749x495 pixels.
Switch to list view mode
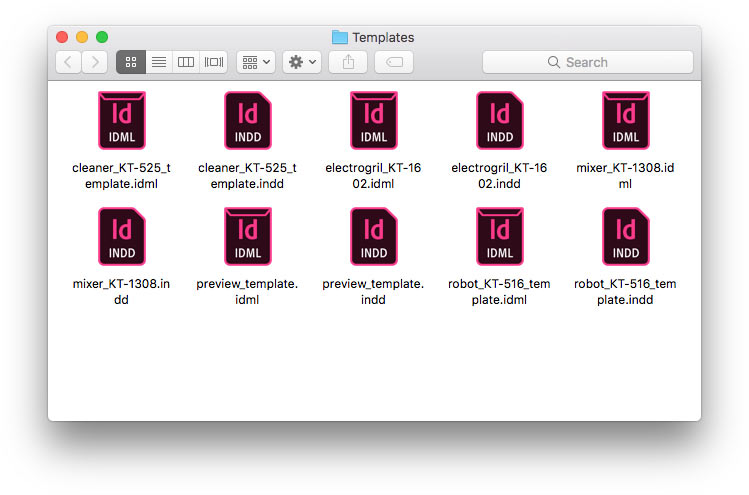(158, 62)
